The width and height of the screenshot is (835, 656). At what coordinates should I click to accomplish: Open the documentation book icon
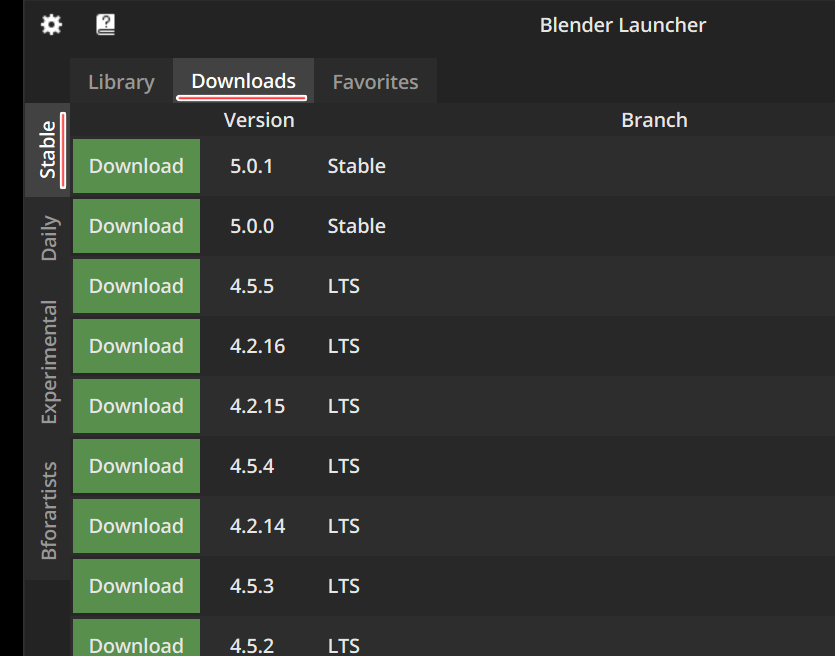click(105, 25)
